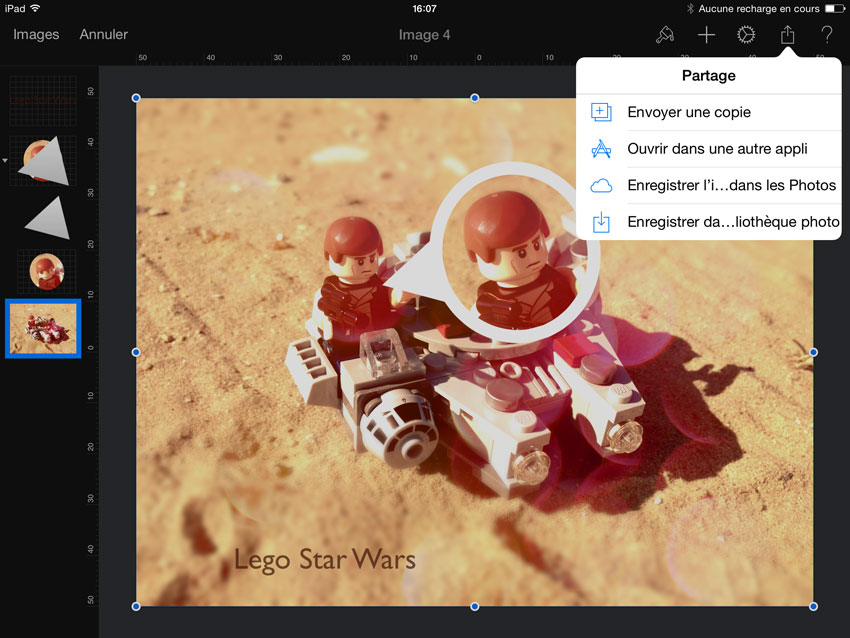Choose Envoyer une copie
850x638 pixels.
tap(709, 112)
